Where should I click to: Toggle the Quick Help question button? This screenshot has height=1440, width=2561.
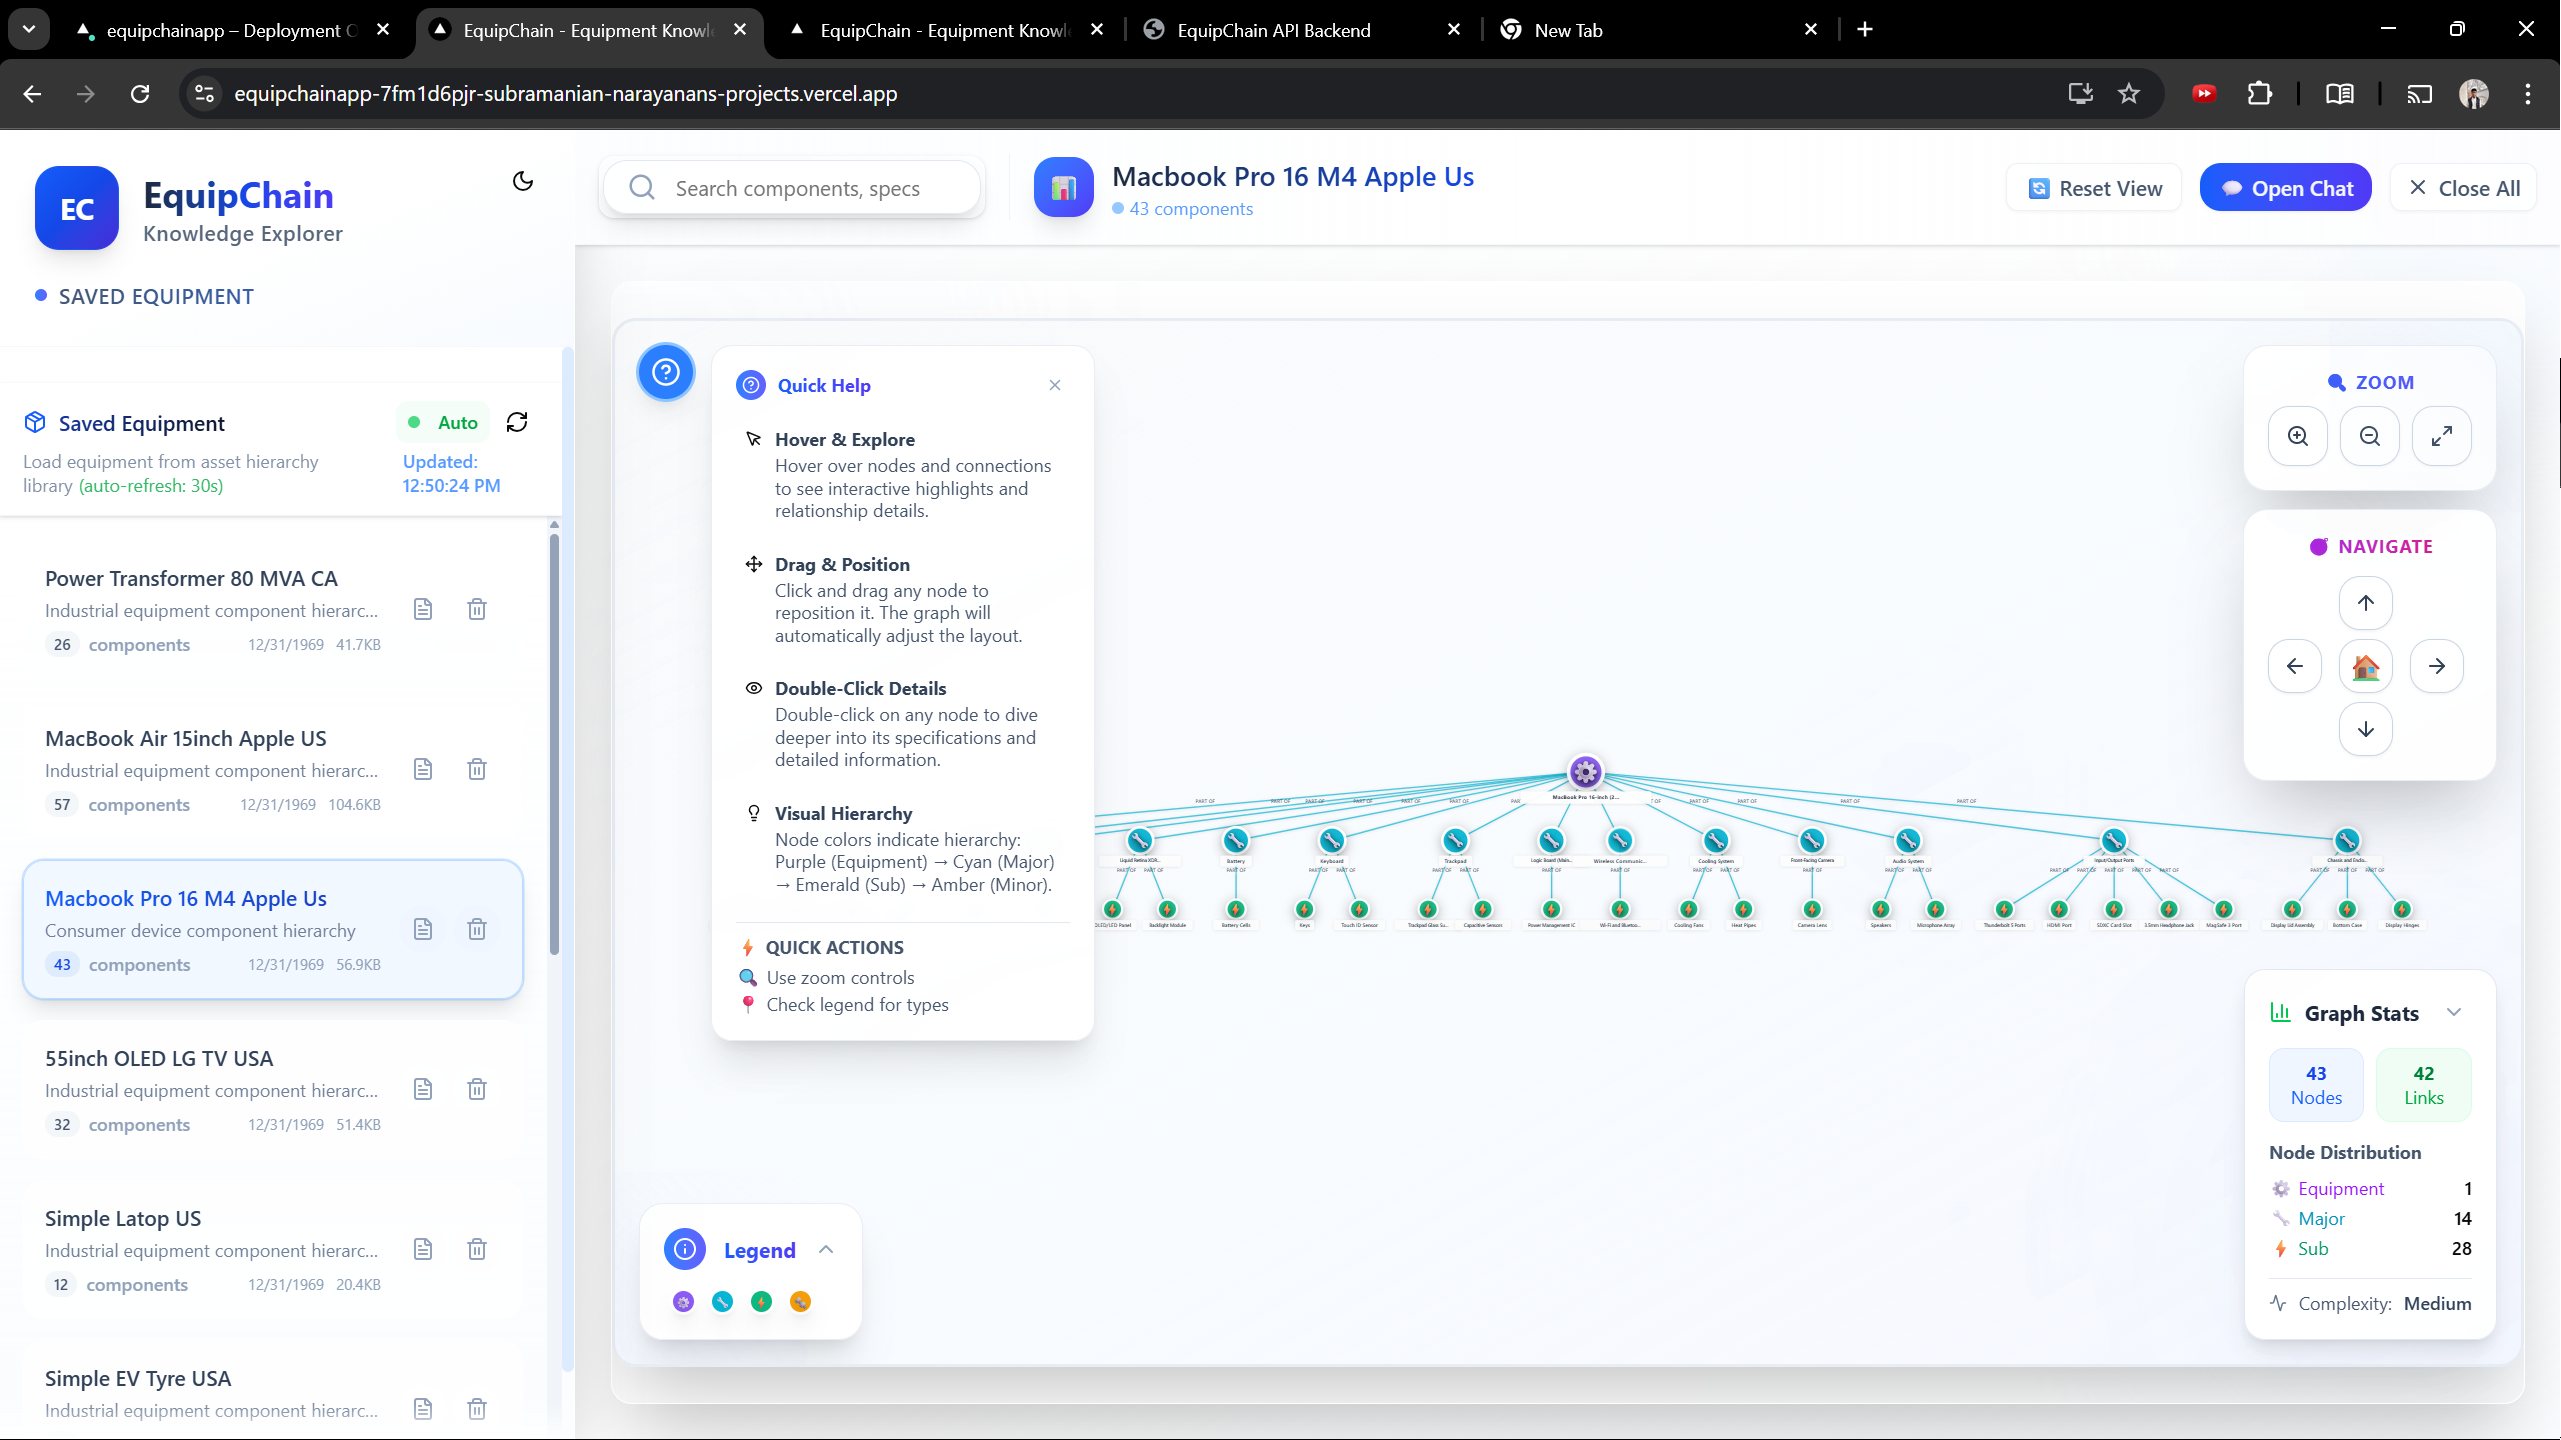point(666,372)
